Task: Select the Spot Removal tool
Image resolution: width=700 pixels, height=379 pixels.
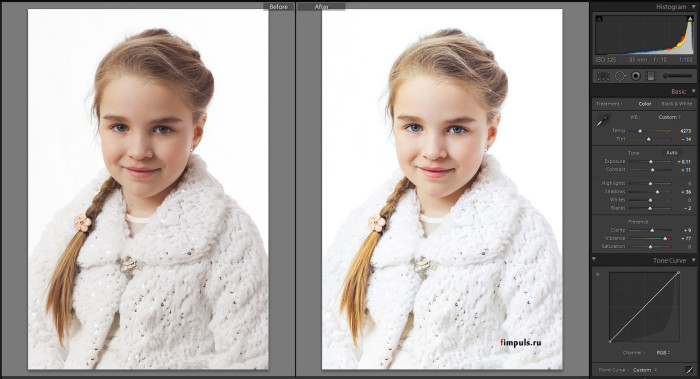Action: [x=620, y=76]
